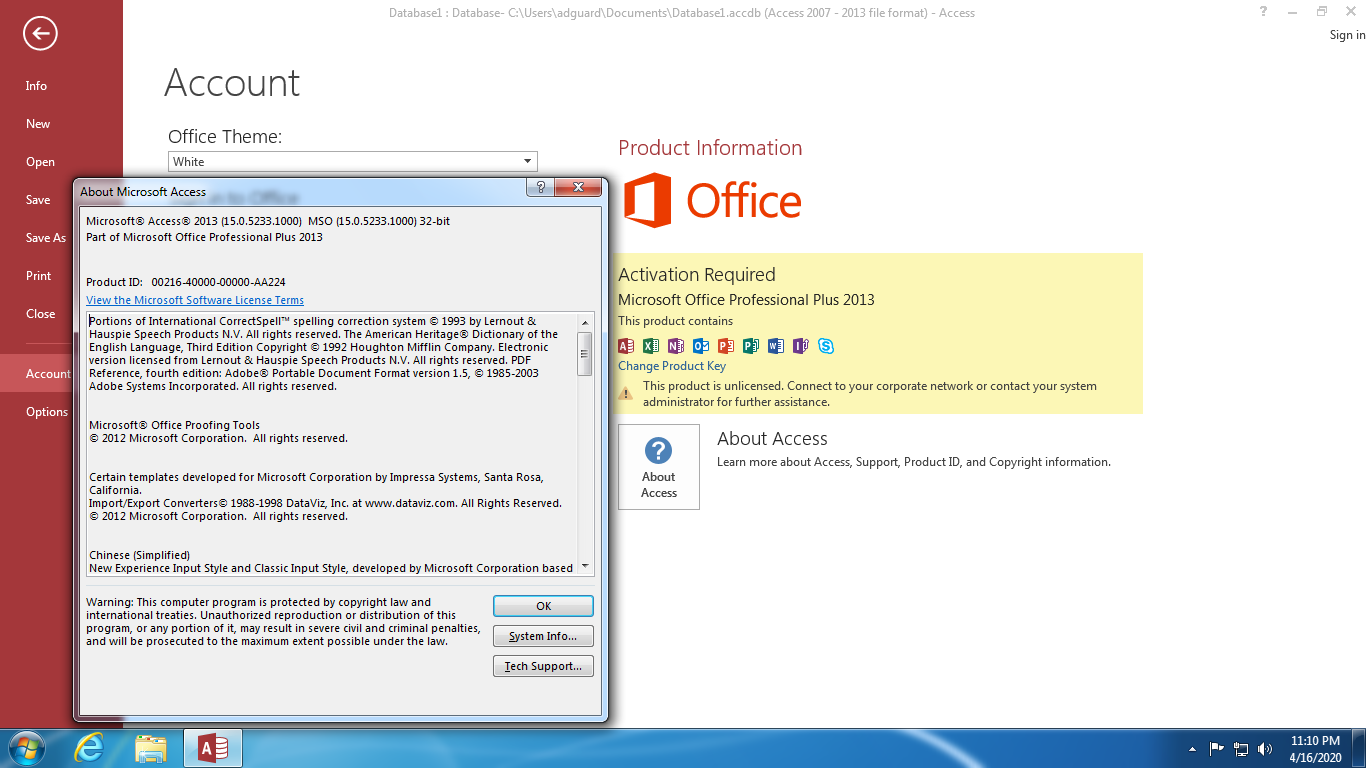Launch Internet Explorer from the taskbar
1366x768 pixels.
point(89,748)
